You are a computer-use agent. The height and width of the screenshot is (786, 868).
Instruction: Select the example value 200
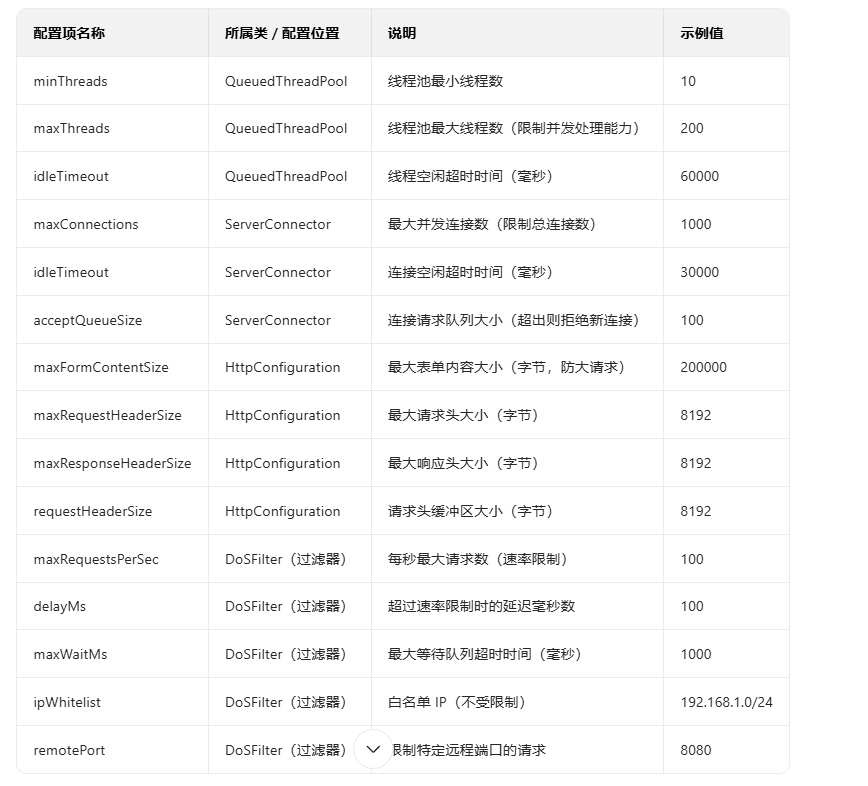(692, 128)
